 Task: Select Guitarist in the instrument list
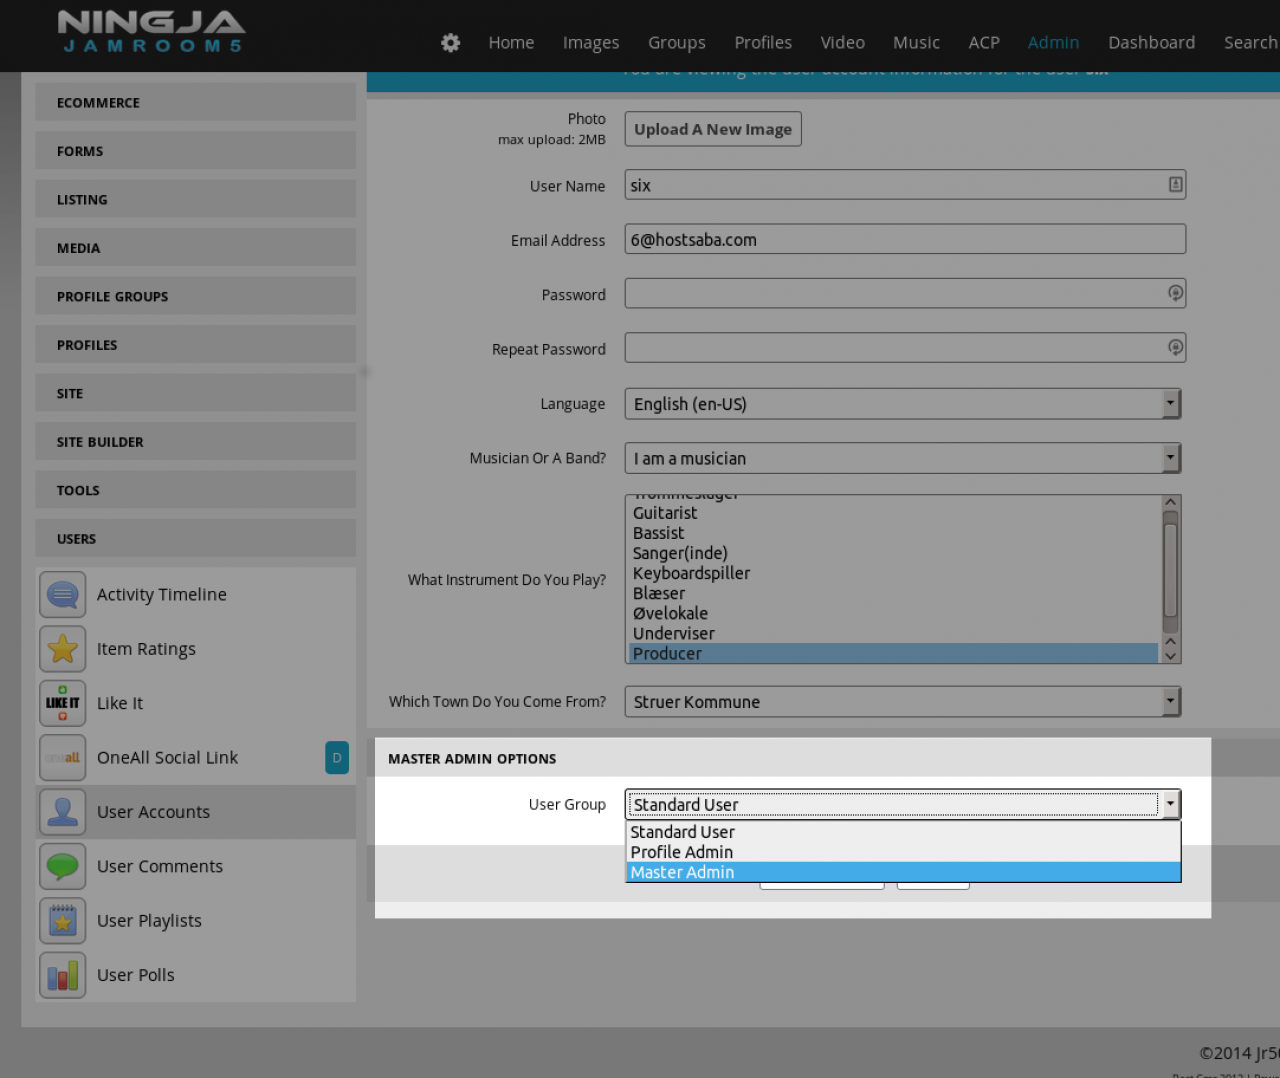pos(665,513)
